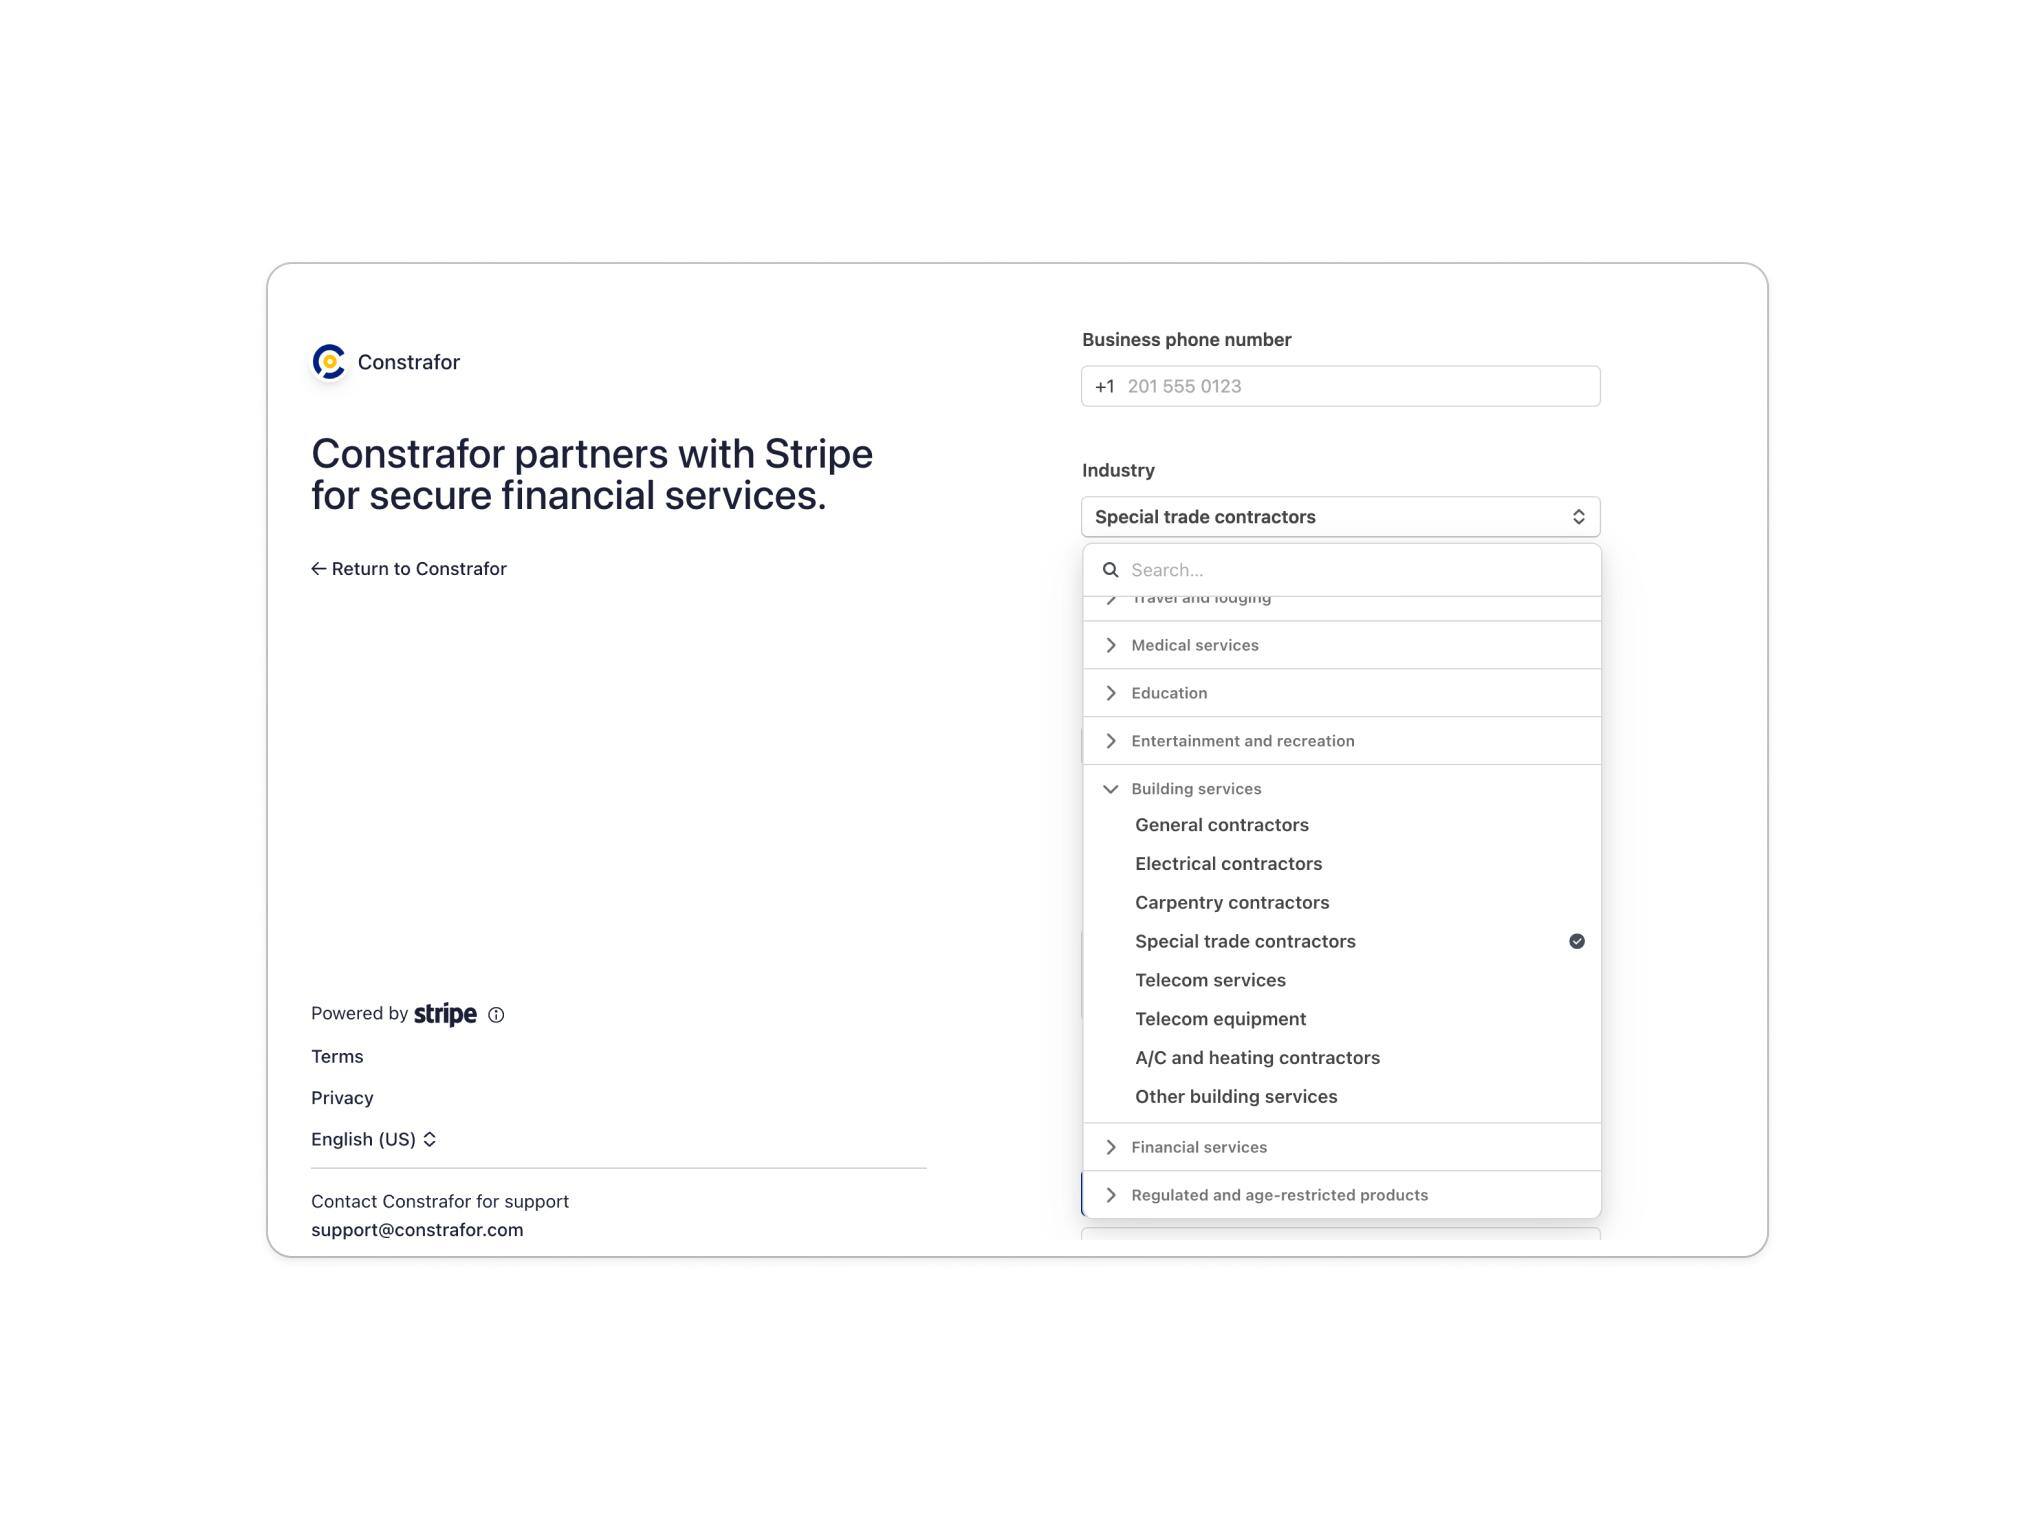Click the info circle icon next to Stripe
The image size is (2036, 1528).
coord(497,1013)
